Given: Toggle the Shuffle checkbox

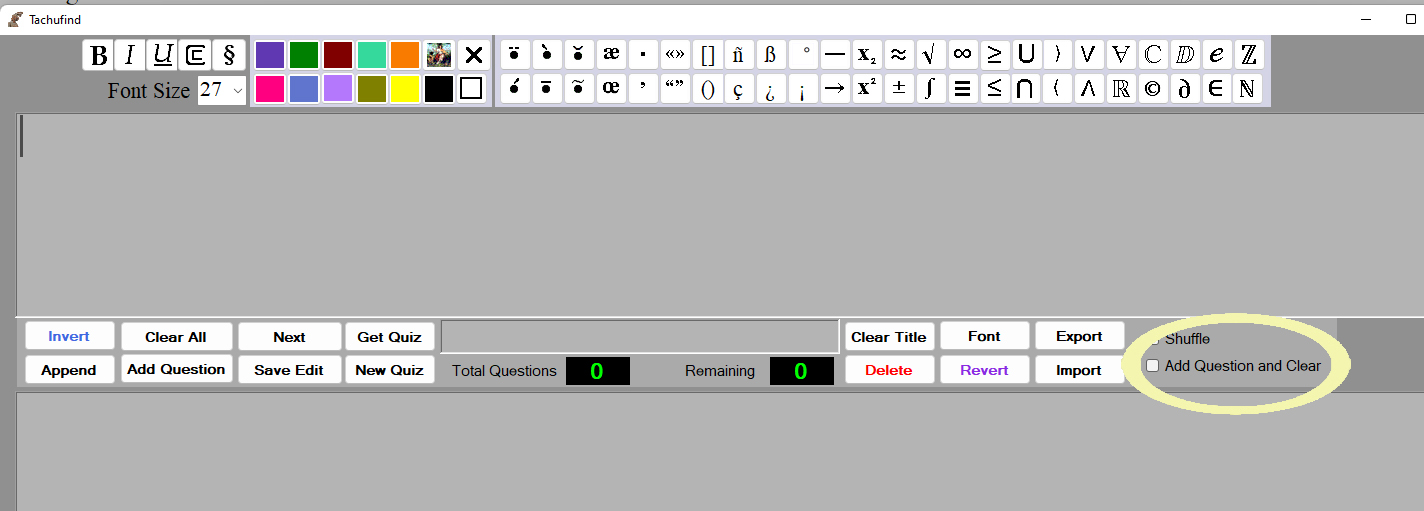Looking at the screenshot, I should (1152, 339).
